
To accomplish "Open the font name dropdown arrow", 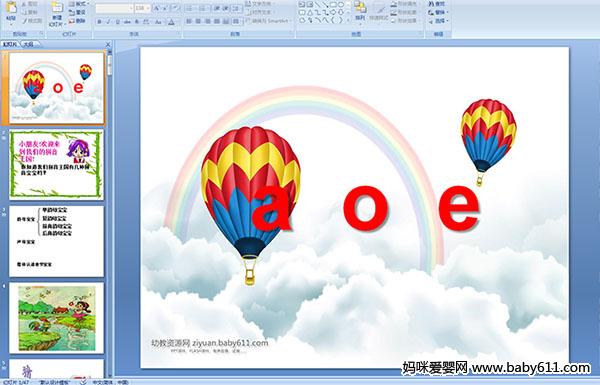I will tap(130, 8).
